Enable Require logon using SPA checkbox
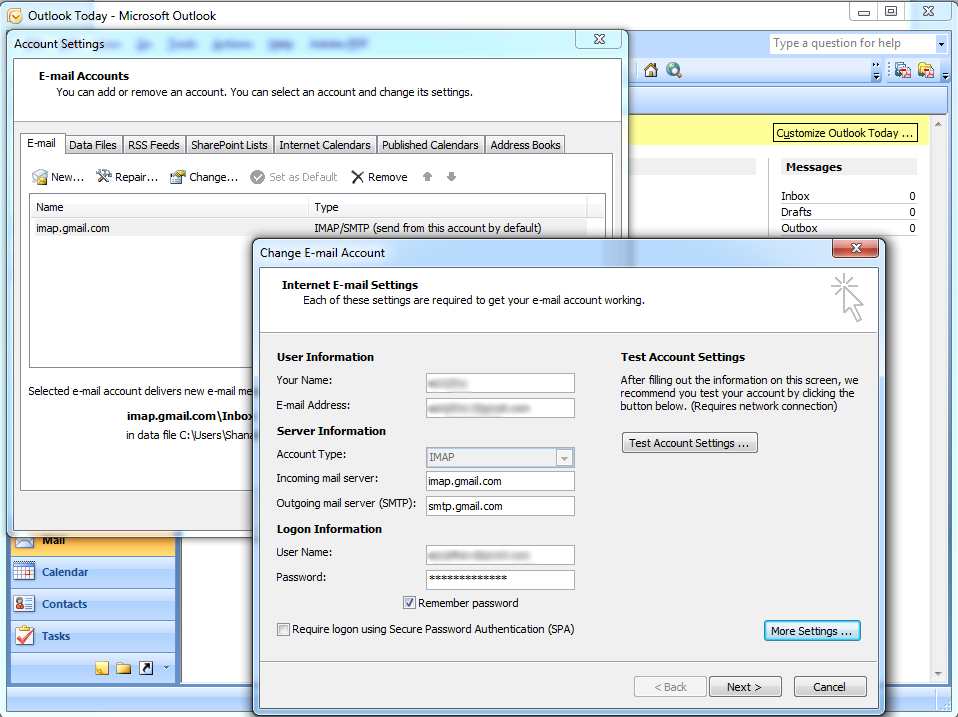The width and height of the screenshot is (958, 717). (283, 629)
